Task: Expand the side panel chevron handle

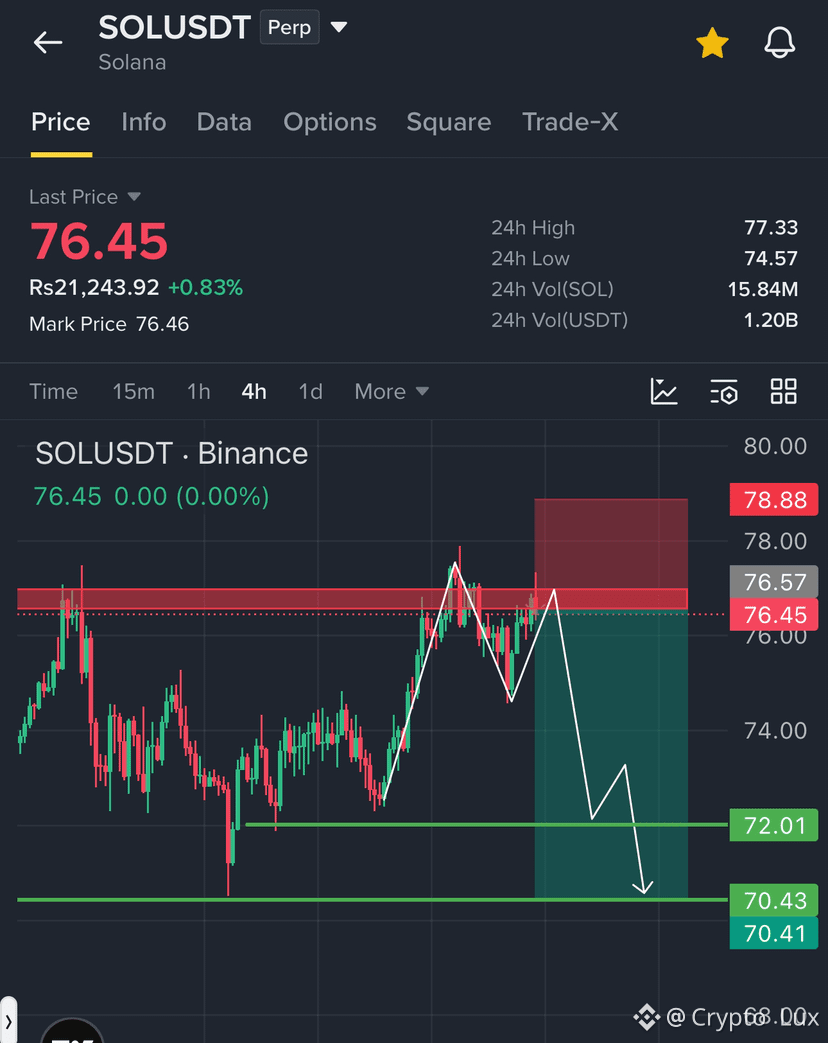Action: [8, 1020]
